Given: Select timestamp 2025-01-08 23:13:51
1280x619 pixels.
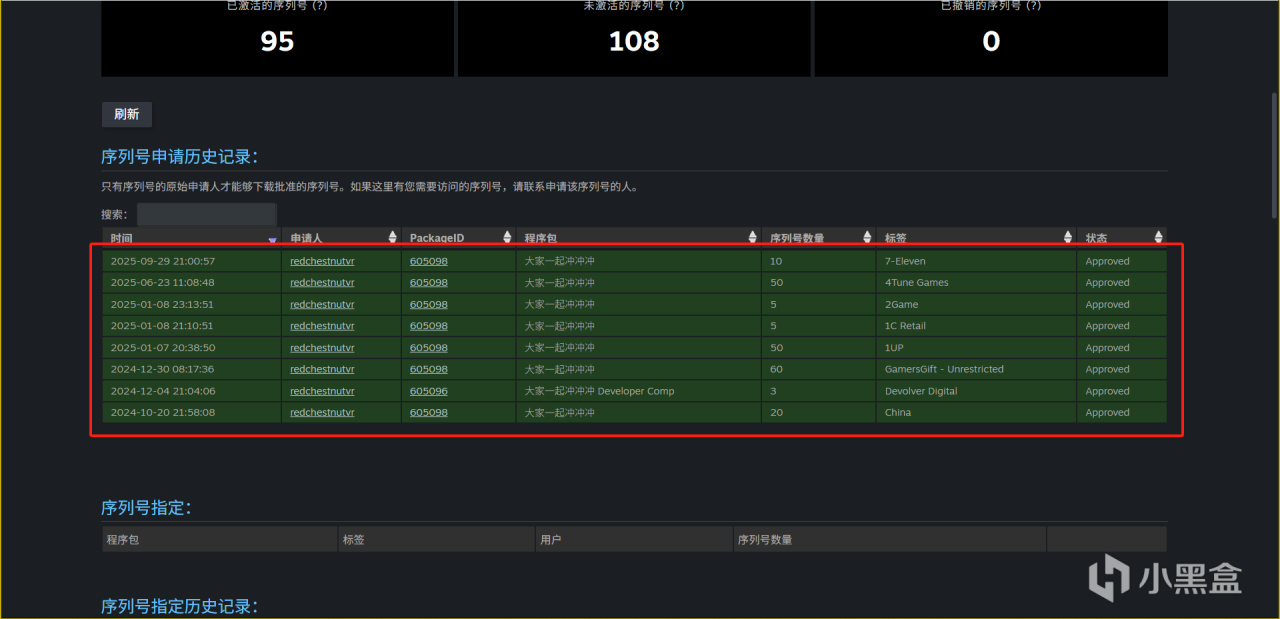Looking at the screenshot, I should 163,305.
